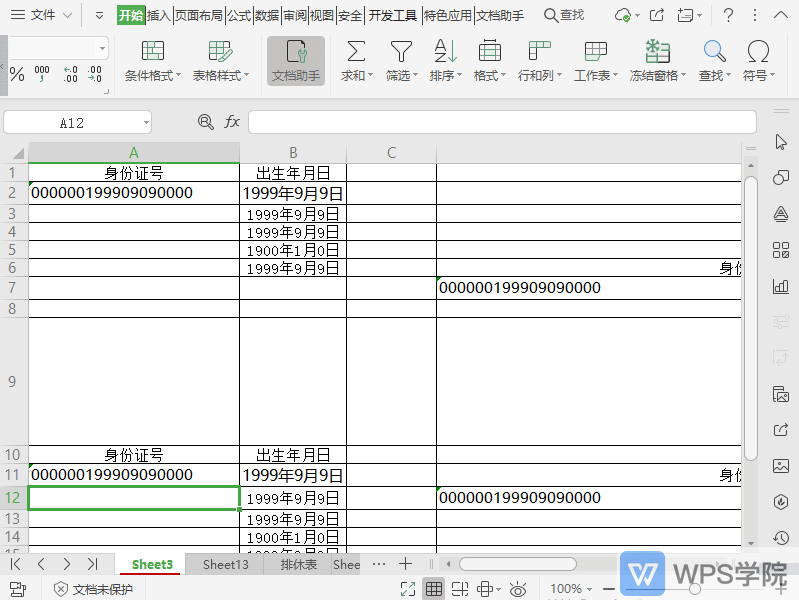Viewport: 799px width, 600px height.
Task: Click the 筛选 (Filter) funnel icon
Action: 401,52
